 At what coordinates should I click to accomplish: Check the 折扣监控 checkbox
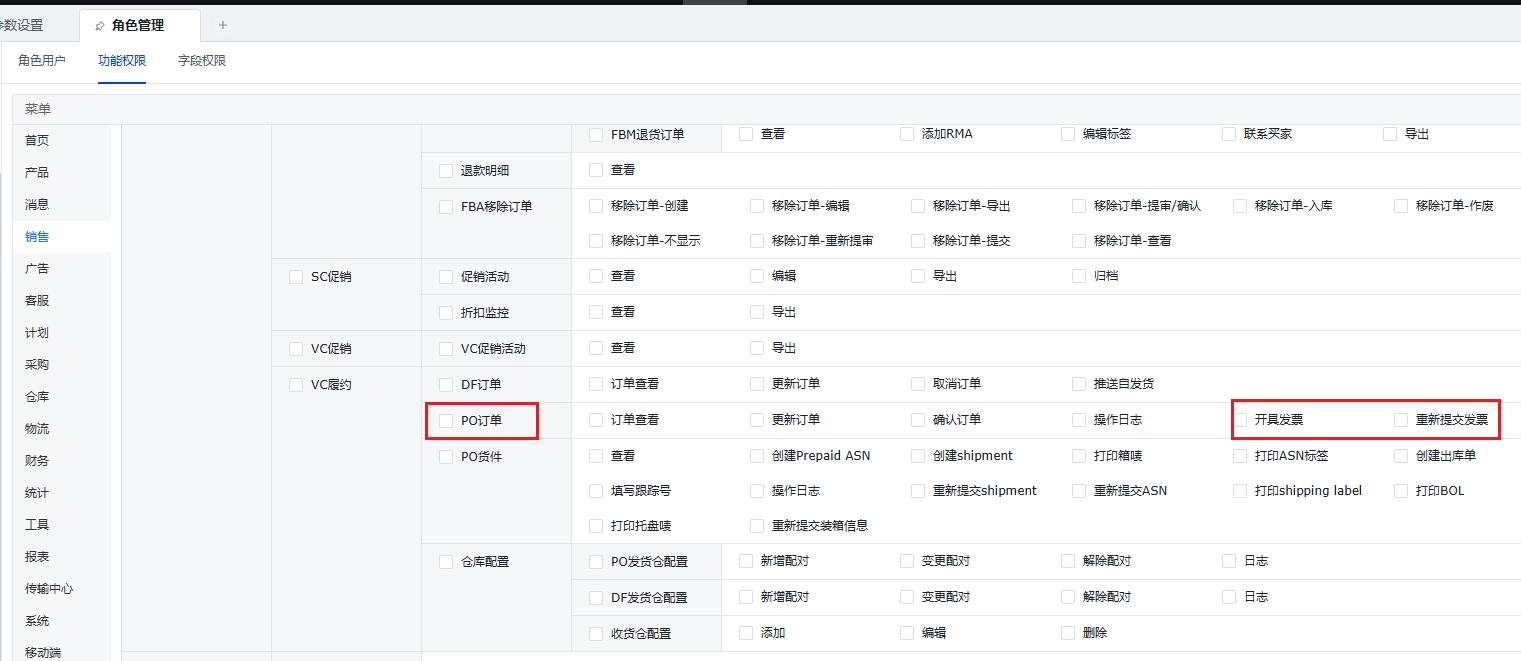click(446, 313)
